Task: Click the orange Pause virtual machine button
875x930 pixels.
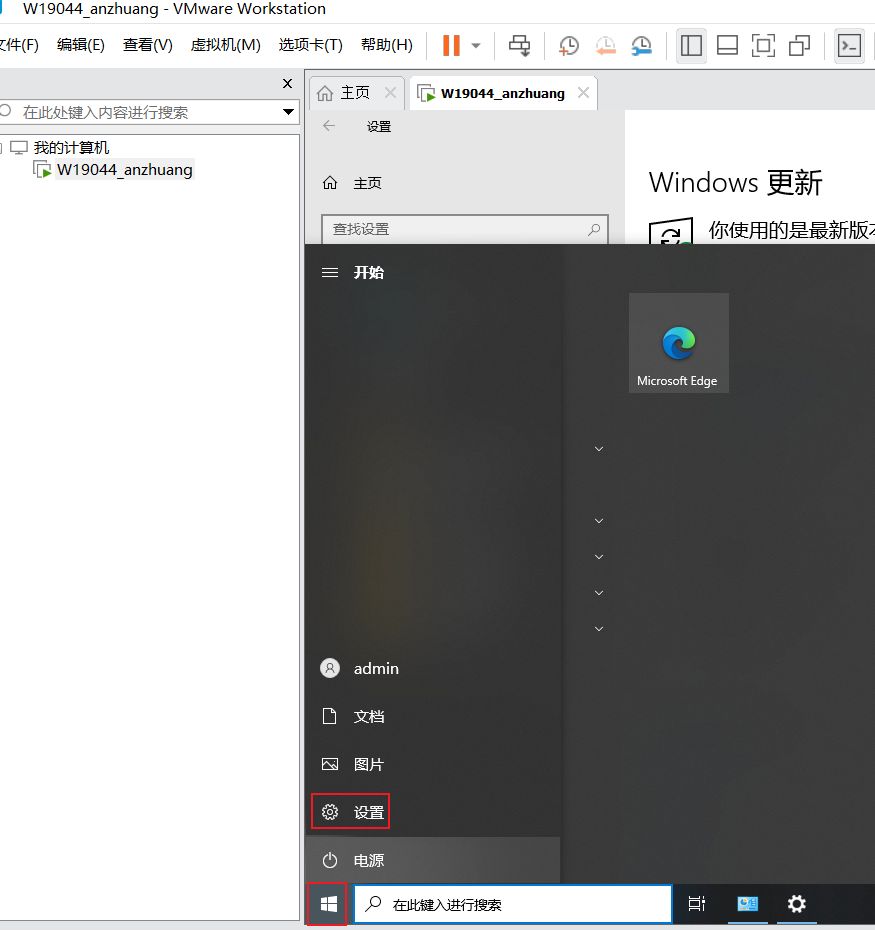Action: coord(451,45)
